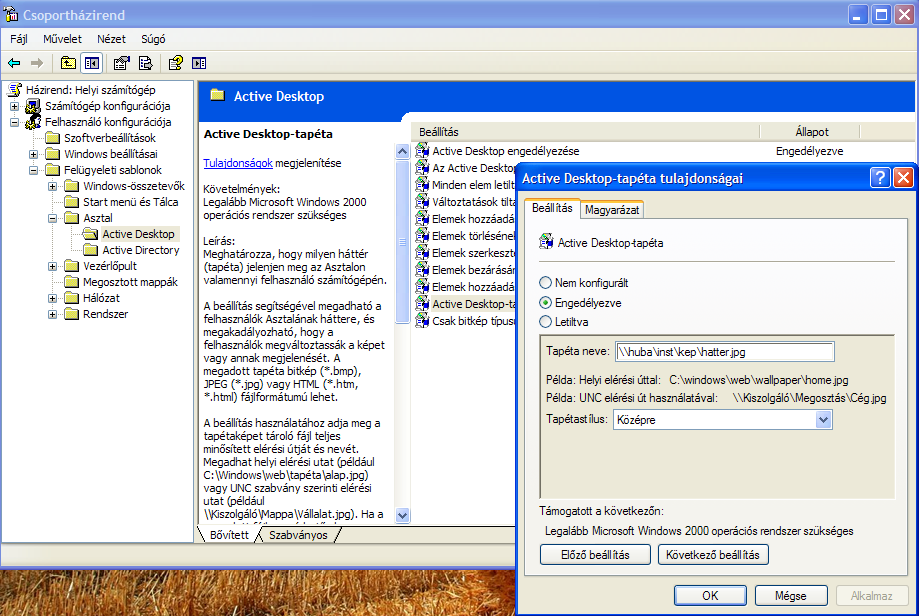Toggle the show/hide console tree icon

(92, 63)
